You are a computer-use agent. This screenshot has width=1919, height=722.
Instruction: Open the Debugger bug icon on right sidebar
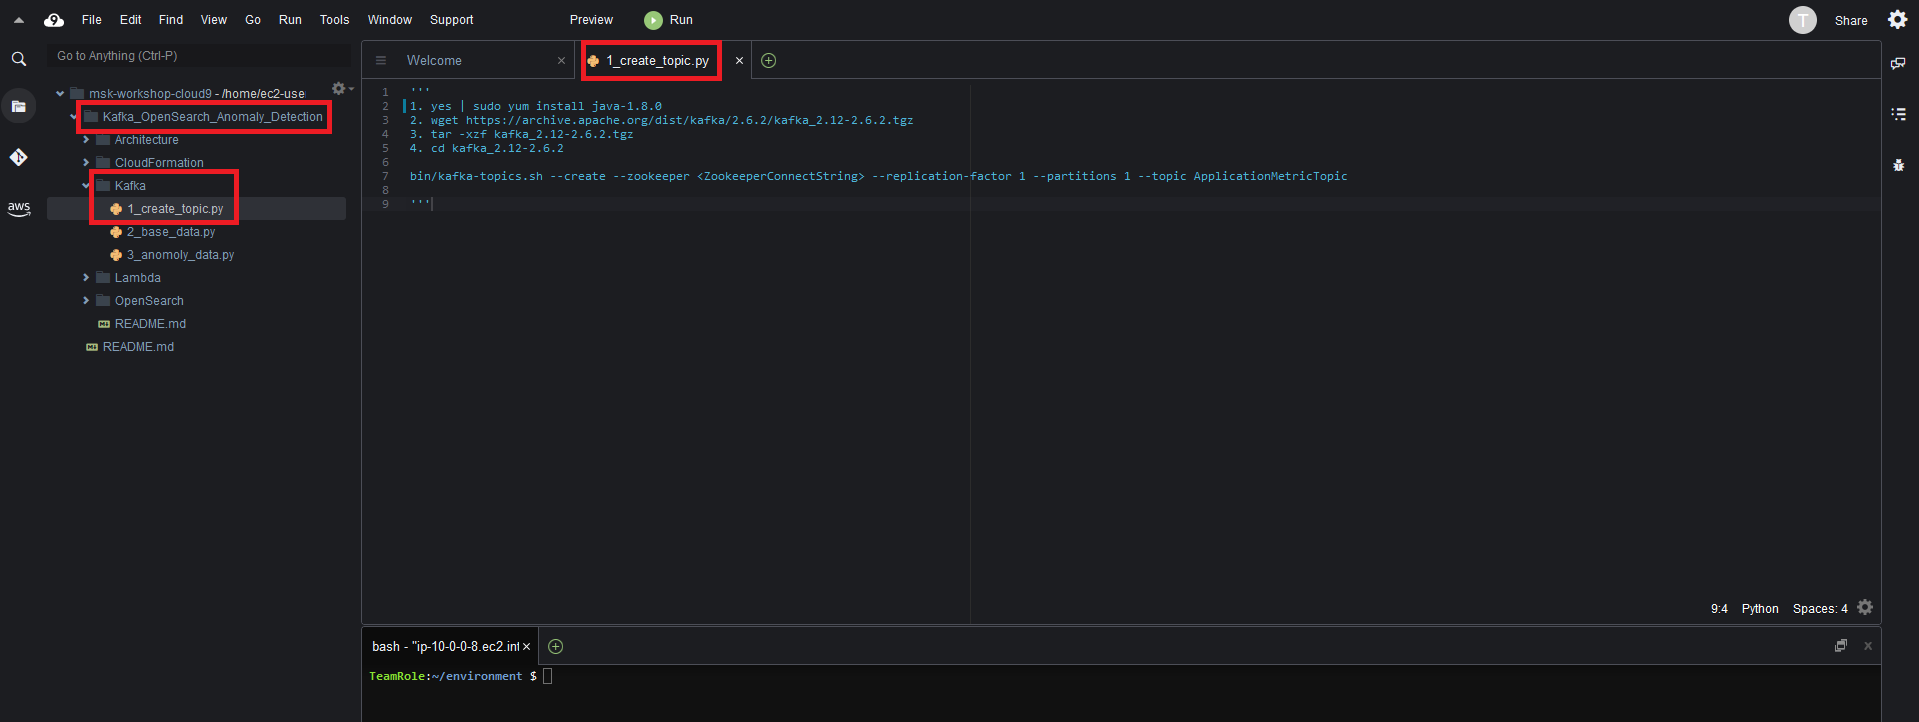[1898, 165]
